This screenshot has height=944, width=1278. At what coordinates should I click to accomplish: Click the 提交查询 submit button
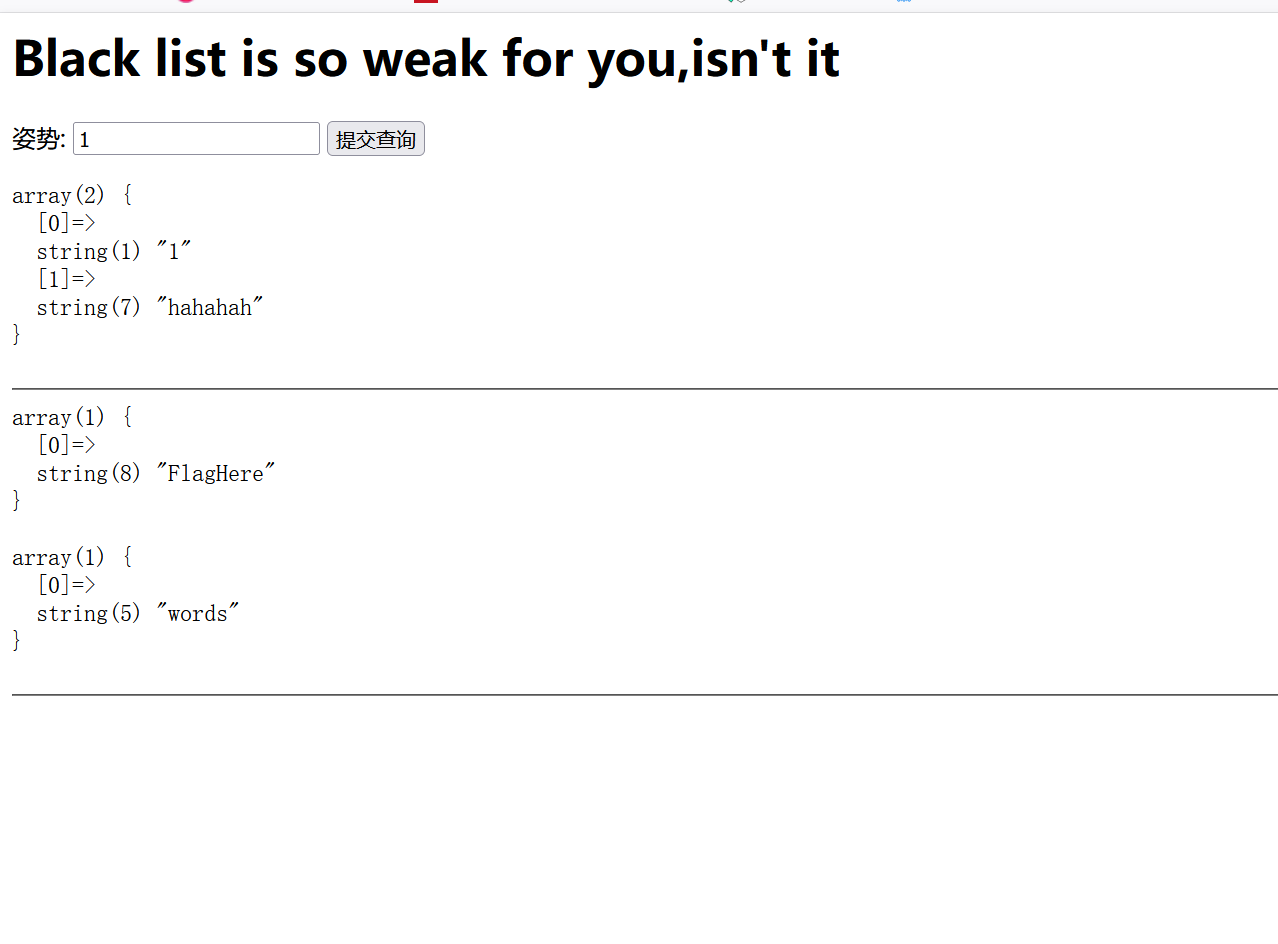pos(376,139)
